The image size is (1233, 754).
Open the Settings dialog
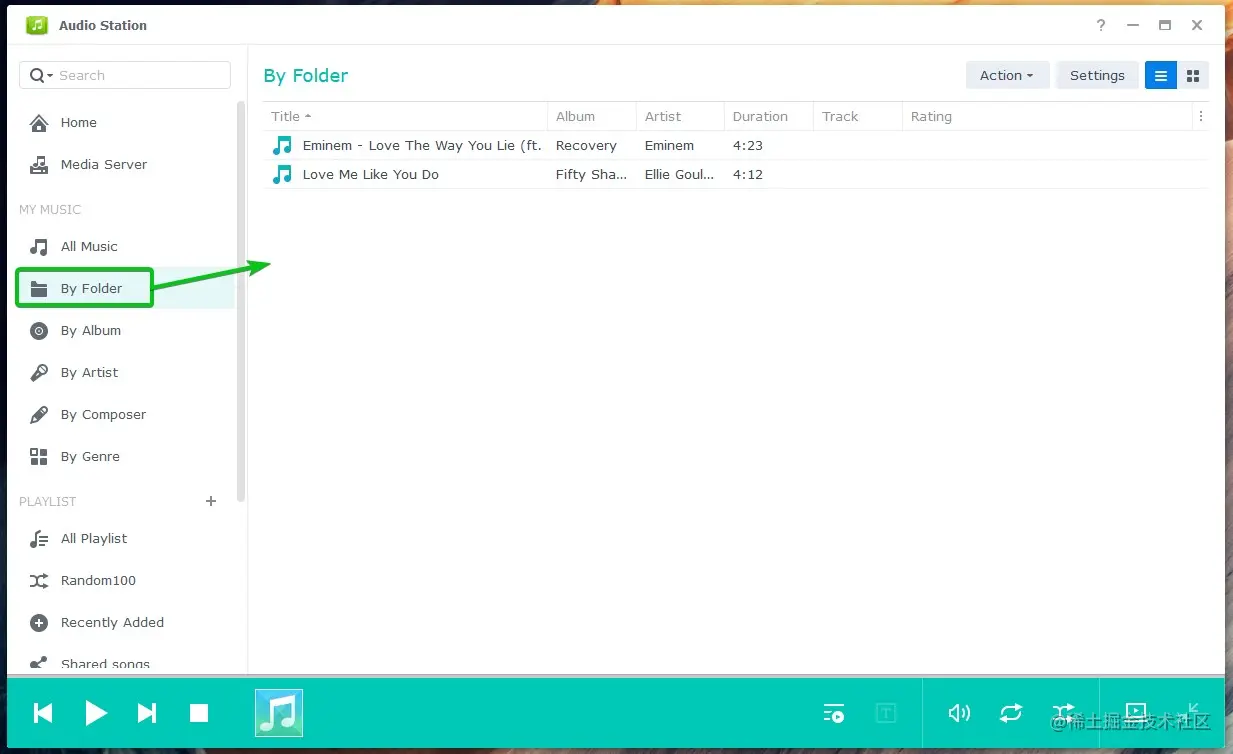click(1097, 75)
